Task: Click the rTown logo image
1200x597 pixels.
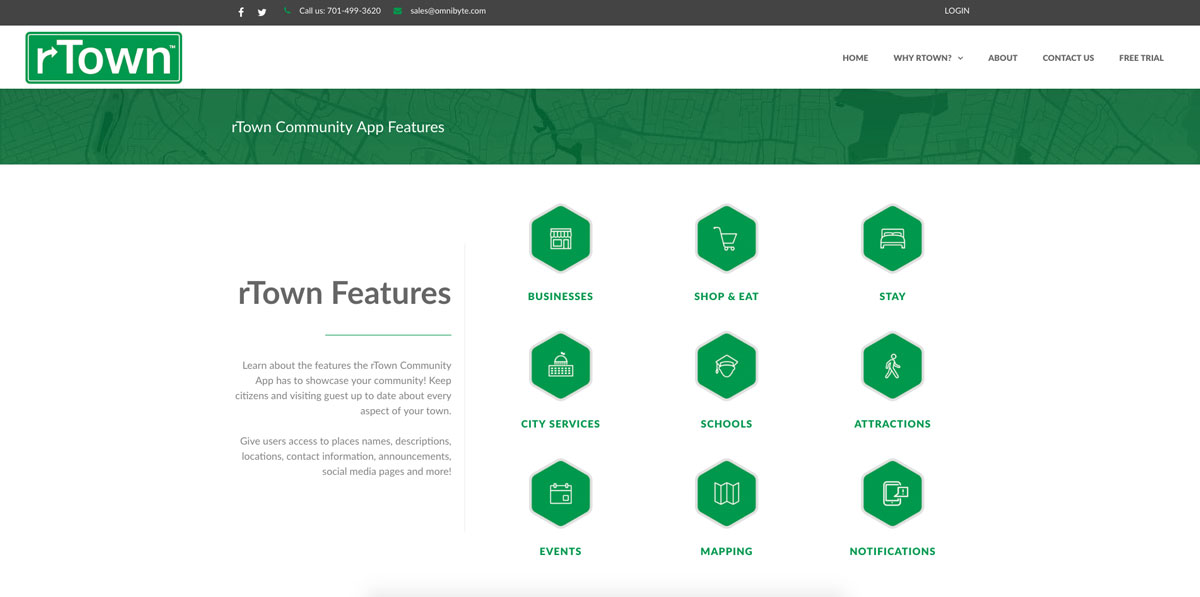Action: [104, 58]
